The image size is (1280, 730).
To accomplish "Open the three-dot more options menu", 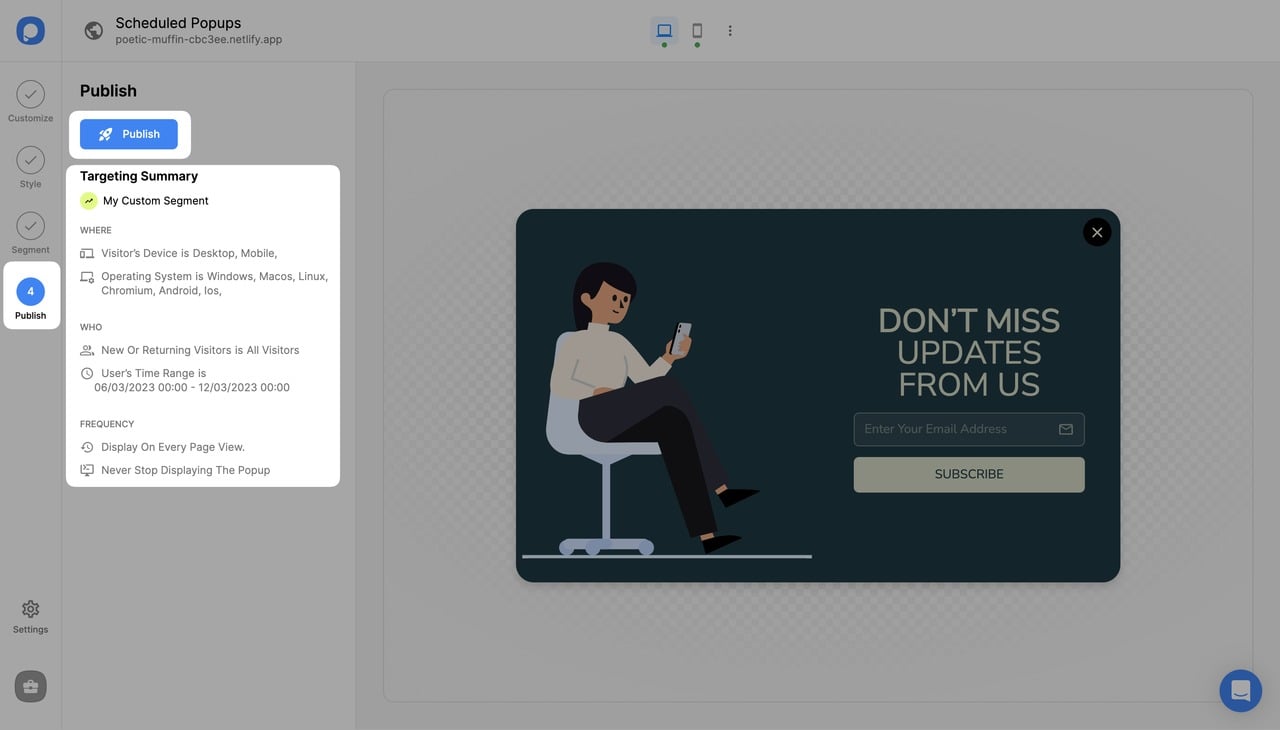I will 730,31.
